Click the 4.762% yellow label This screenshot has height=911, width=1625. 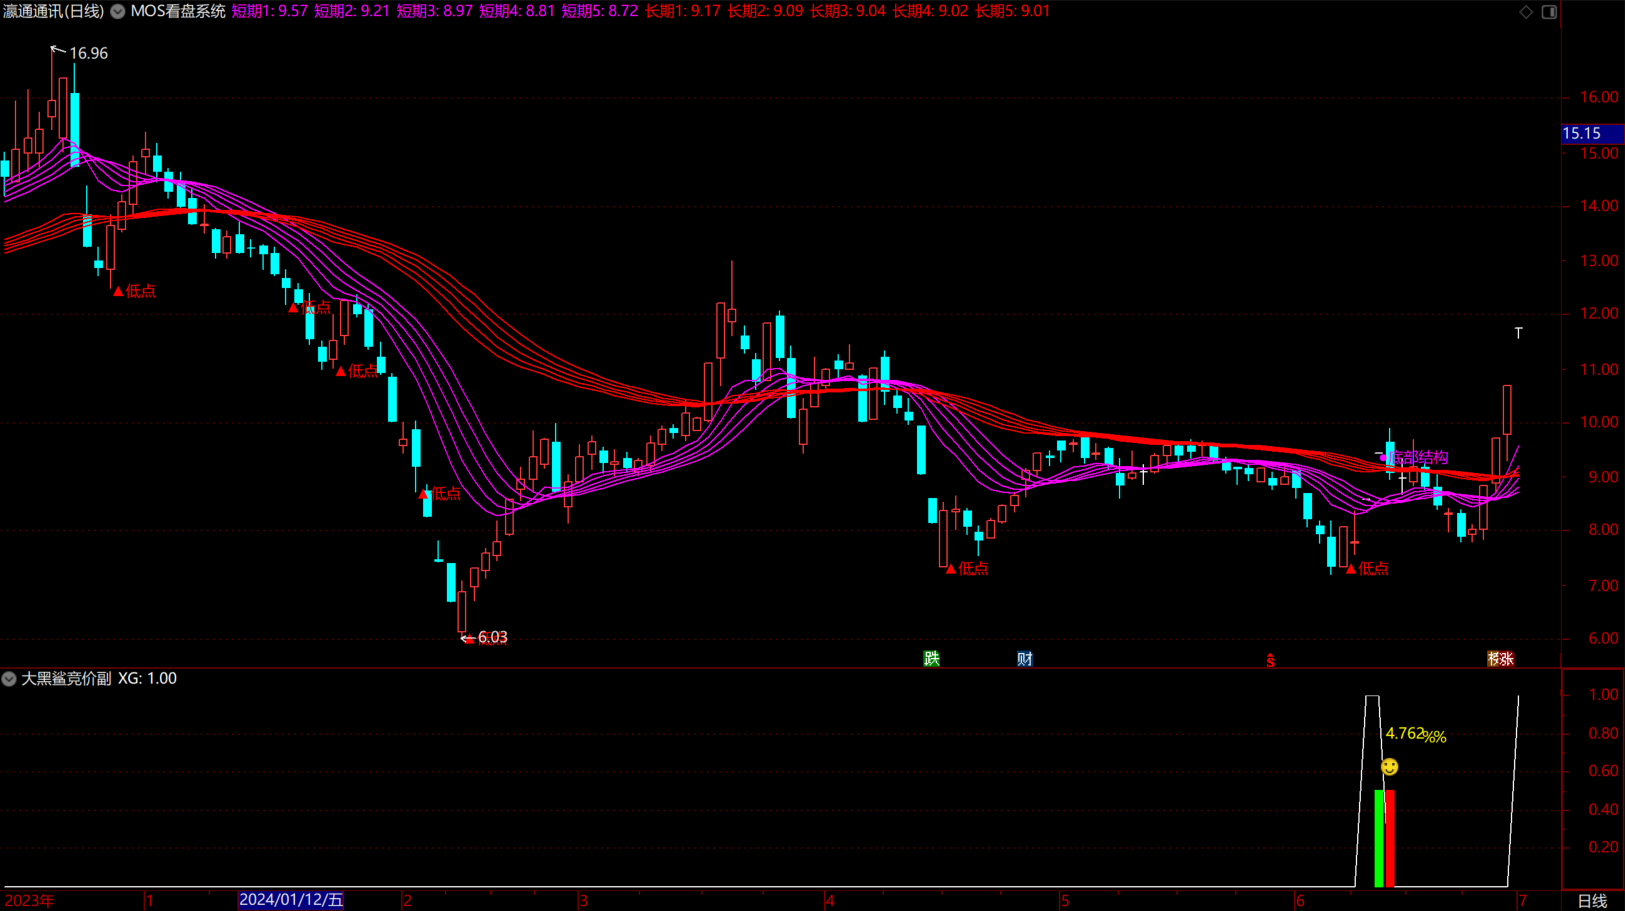pos(1415,735)
